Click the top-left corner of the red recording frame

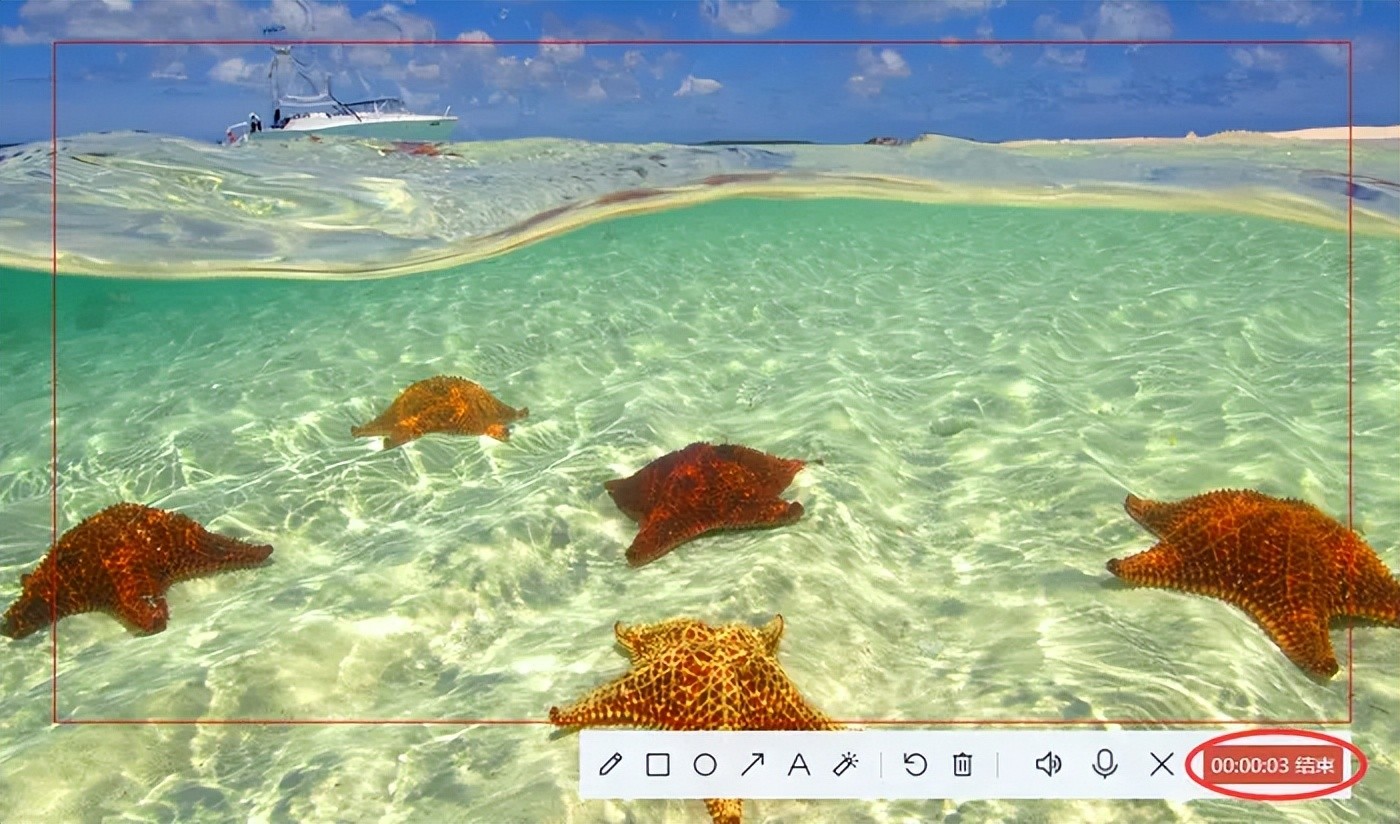point(55,43)
